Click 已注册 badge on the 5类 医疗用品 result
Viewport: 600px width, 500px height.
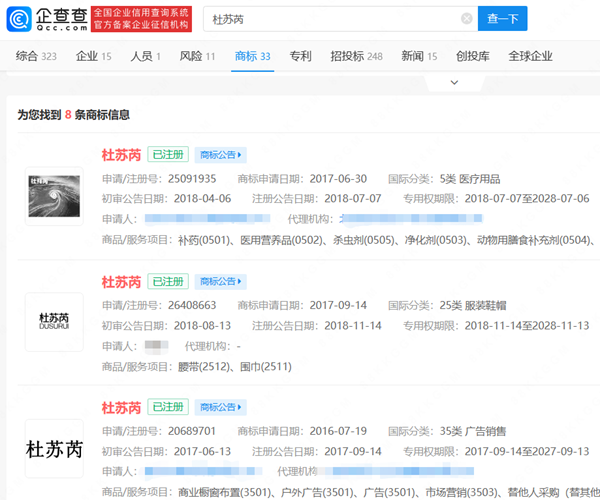tap(168, 155)
